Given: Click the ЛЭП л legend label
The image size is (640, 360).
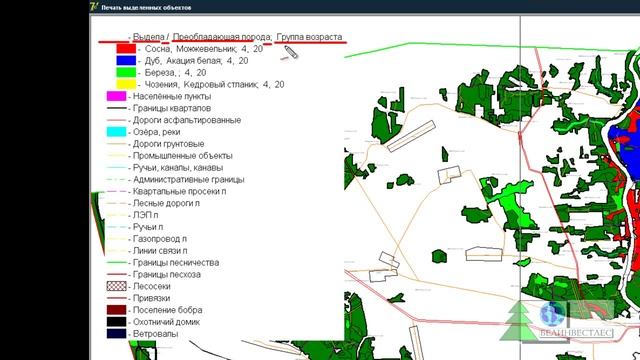Looking at the screenshot, I should pos(145,215).
